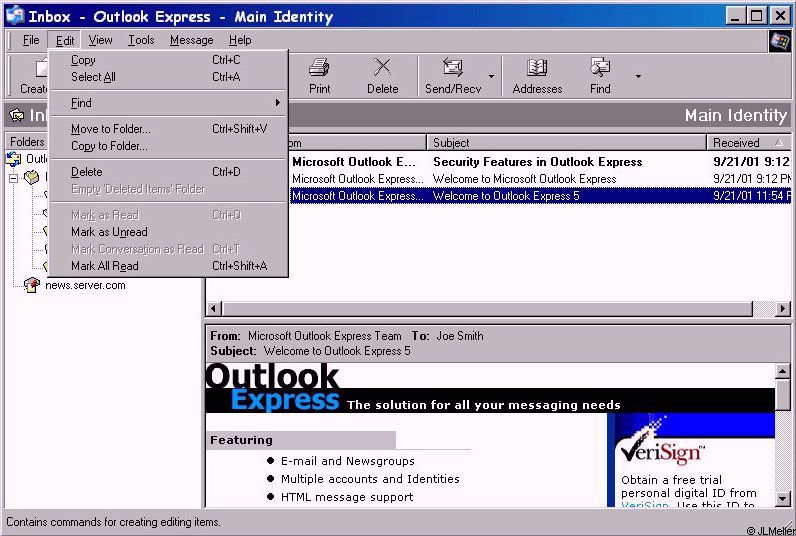This screenshot has width=796, height=536.
Task: Choose Mark as Unread menu entry
Action: [x=169, y=232]
